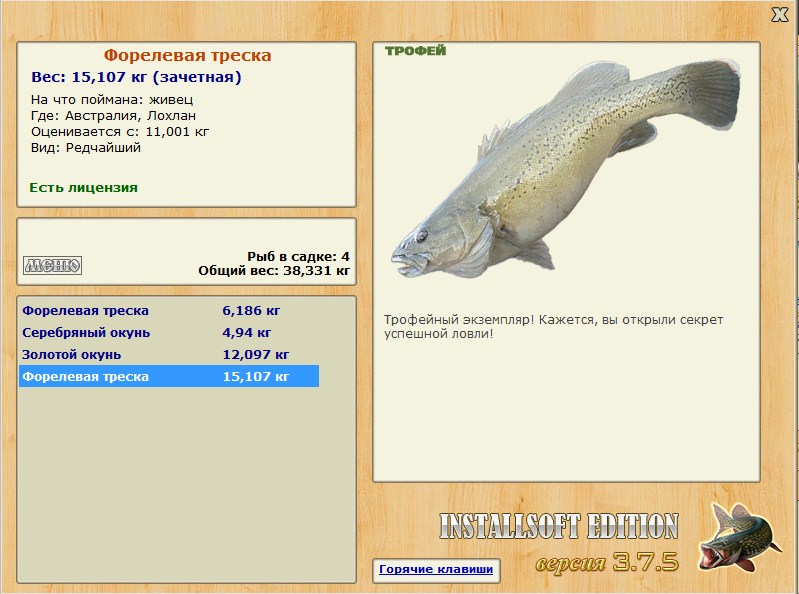This screenshot has width=799, height=594.
Task: Select Золотой окунь 12,097 кг row
Action: (169, 355)
